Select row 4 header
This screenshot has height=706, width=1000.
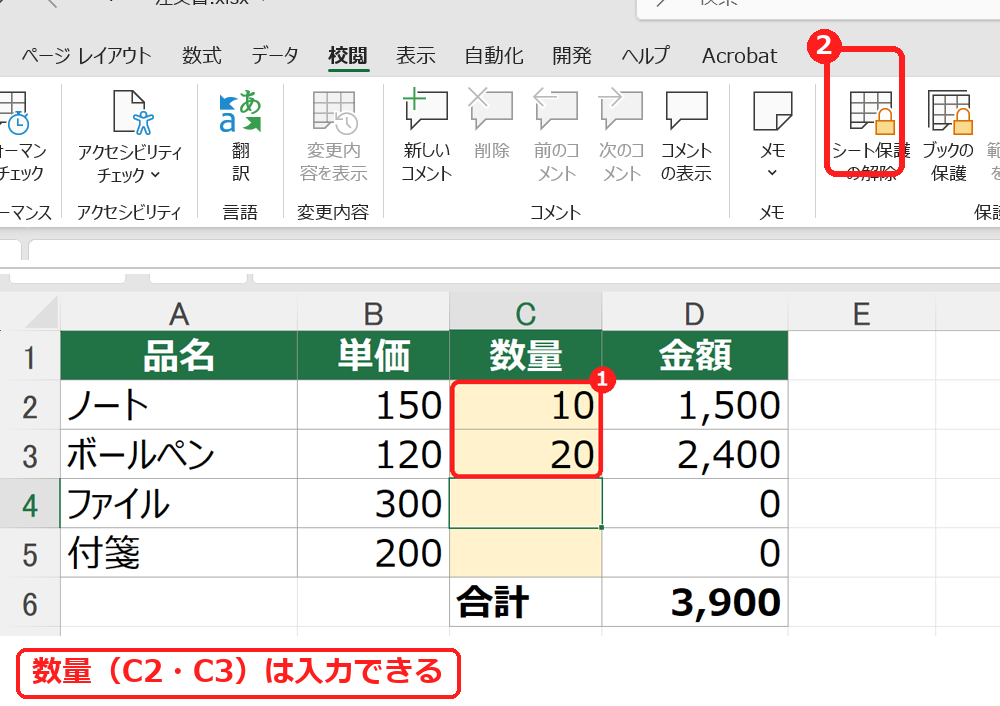click(x=29, y=504)
